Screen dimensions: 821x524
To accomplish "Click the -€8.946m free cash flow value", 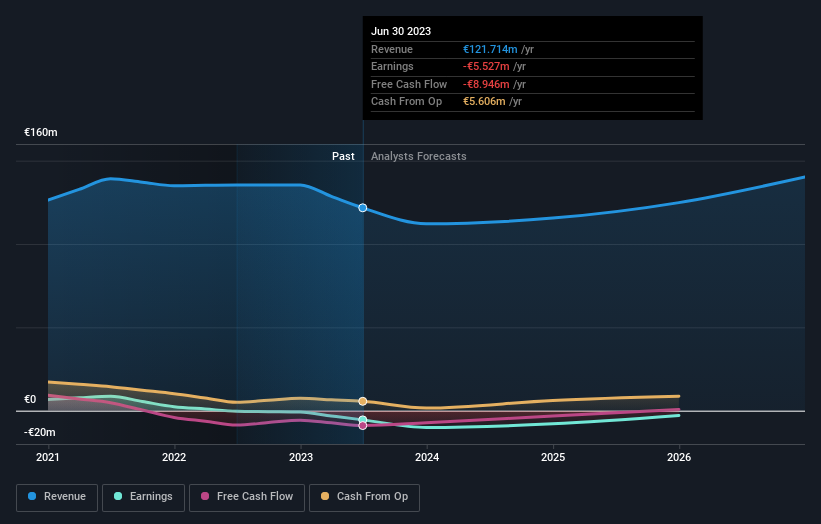I will 486,84.
